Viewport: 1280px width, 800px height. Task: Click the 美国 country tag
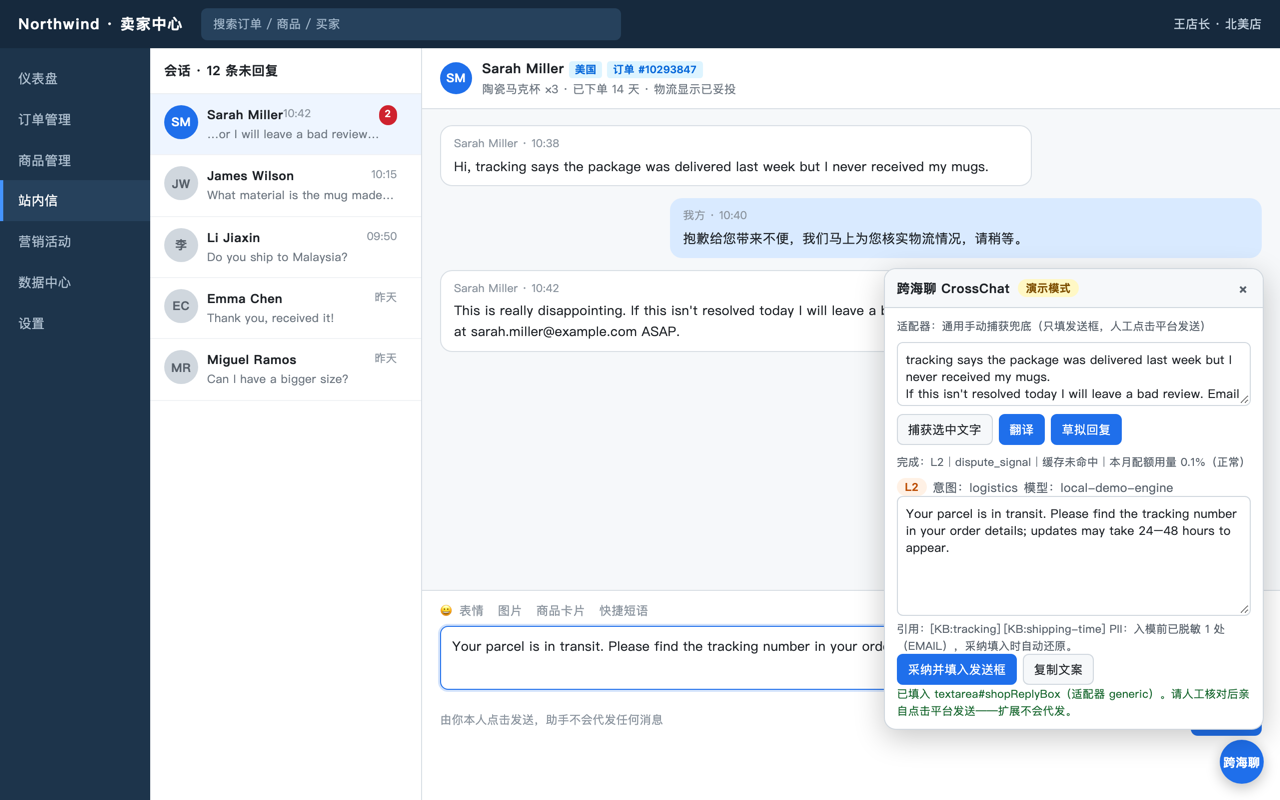pos(585,70)
